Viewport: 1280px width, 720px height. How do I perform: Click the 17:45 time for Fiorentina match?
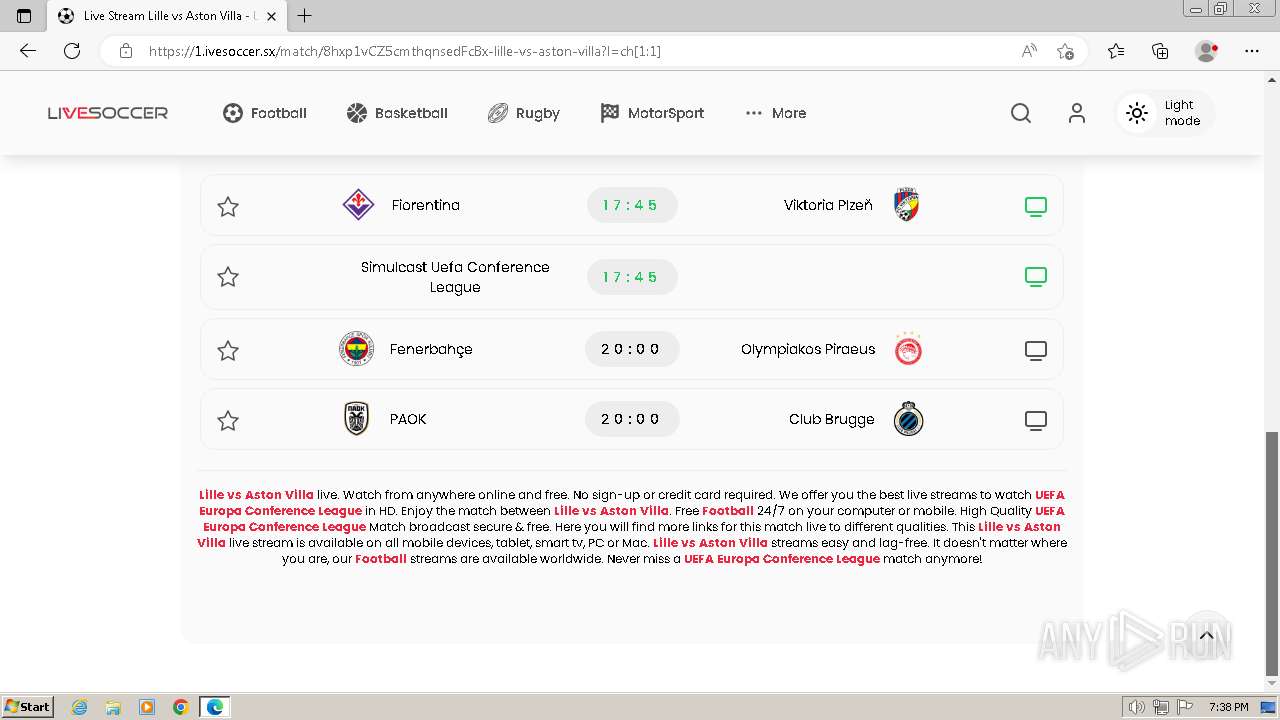pyautogui.click(x=632, y=205)
